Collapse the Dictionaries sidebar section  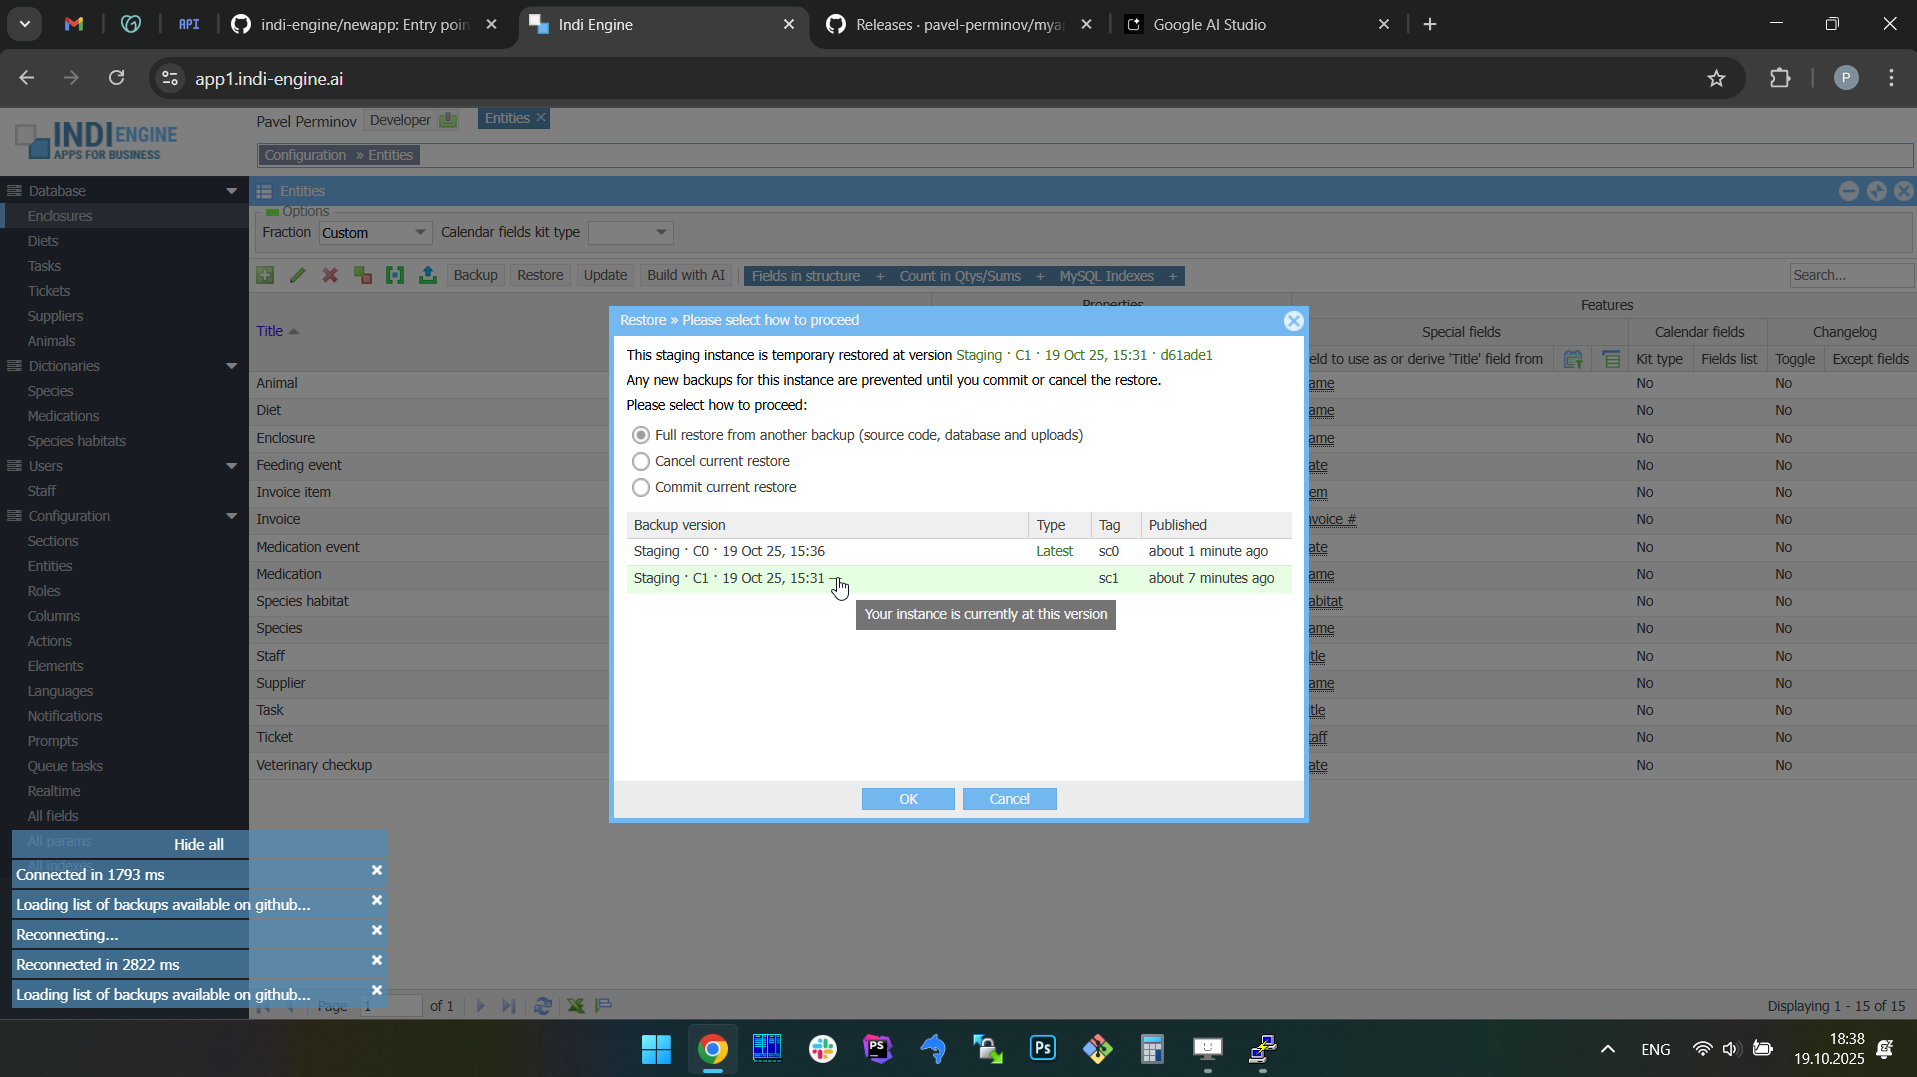pyautogui.click(x=231, y=366)
